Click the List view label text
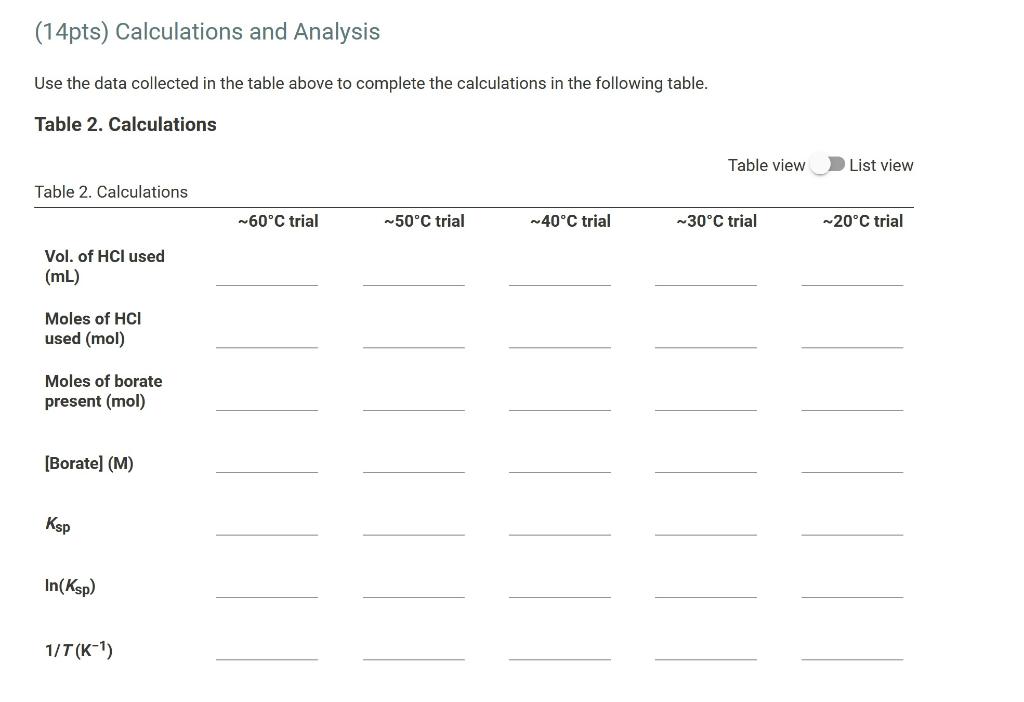1024x702 pixels. [881, 165]
